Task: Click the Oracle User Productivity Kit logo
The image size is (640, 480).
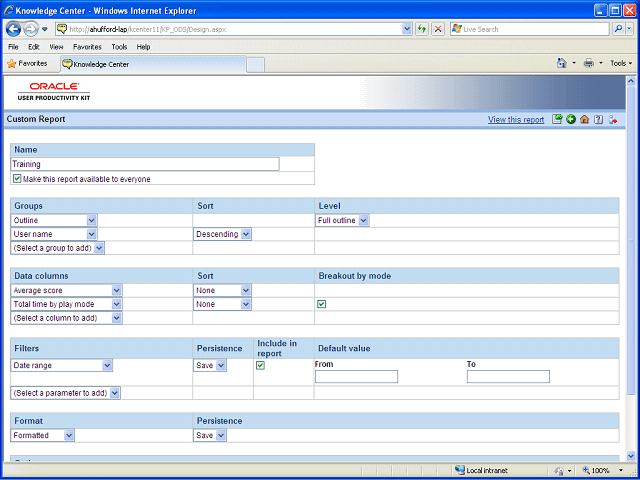Action: (54, 91)
